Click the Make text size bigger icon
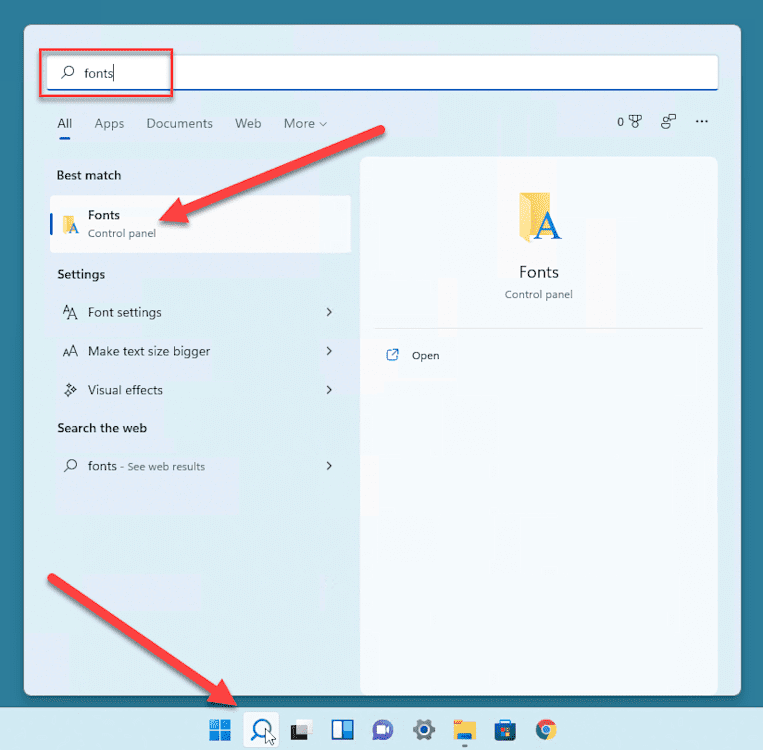The height and width of the screenshot is (750, 763). tap(70, 351)
